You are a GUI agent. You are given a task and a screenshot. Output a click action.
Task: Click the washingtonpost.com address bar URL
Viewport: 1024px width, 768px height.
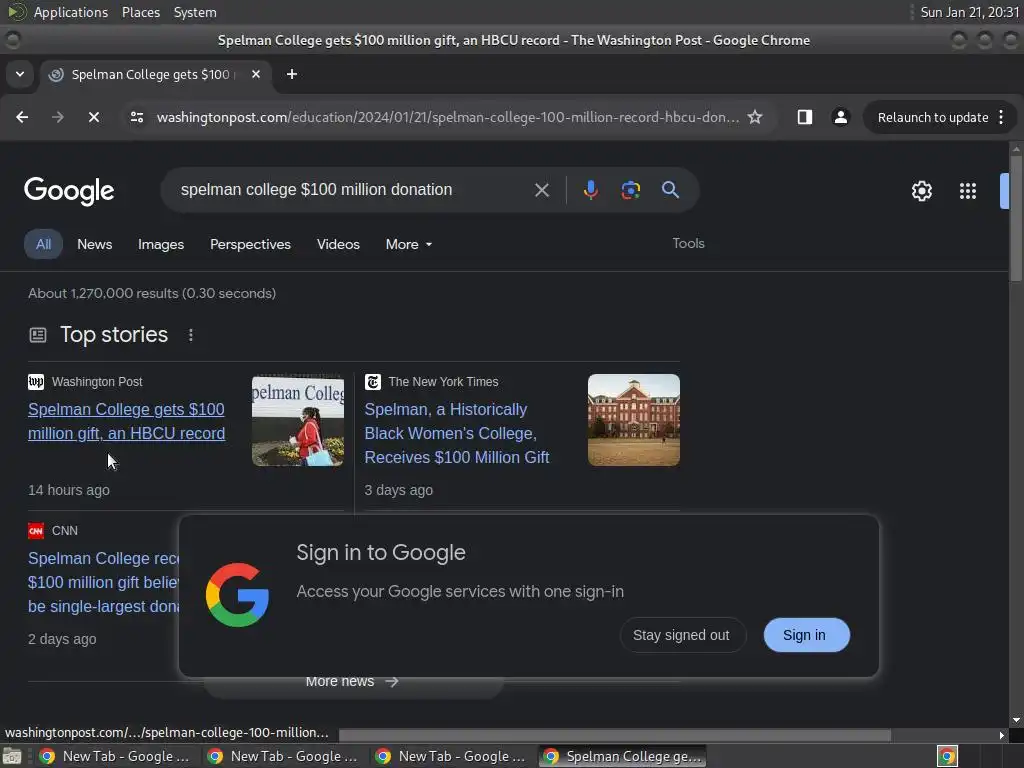(448, 118)
